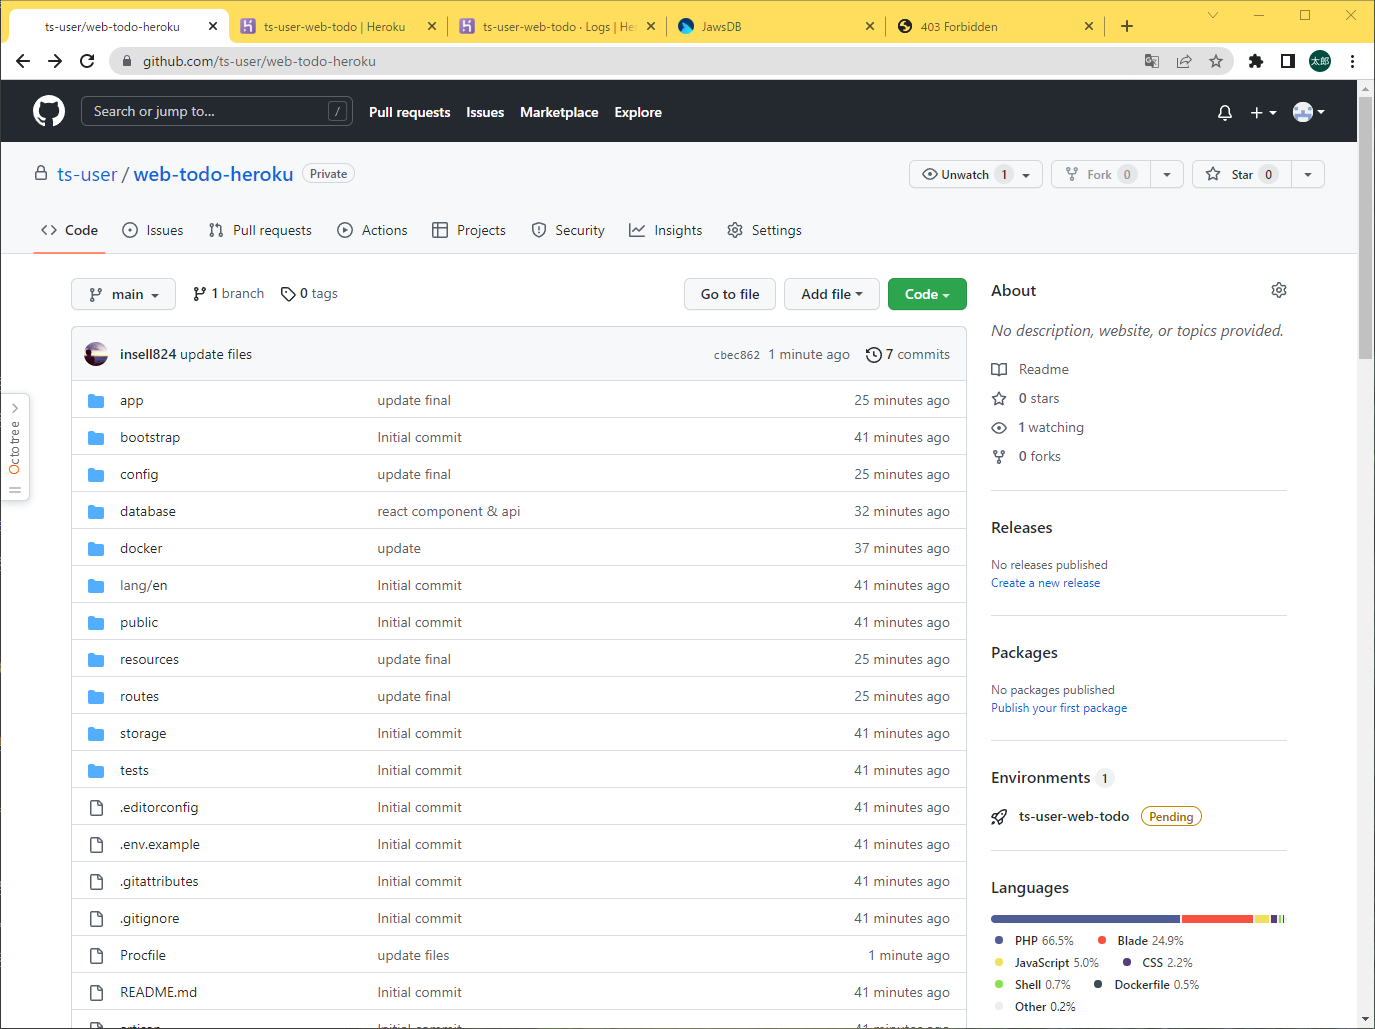Open a new browser tab
The width and height of the screenshot is (1375, 1029).
1127,26
